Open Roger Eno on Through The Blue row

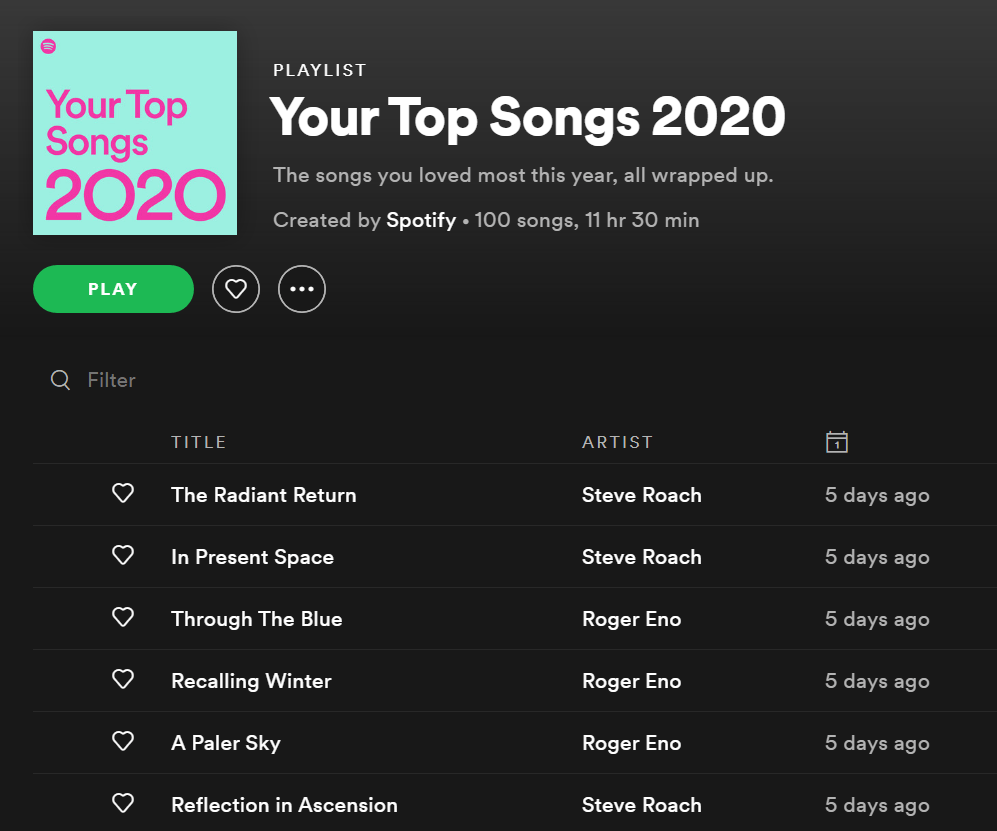[631, 619]
